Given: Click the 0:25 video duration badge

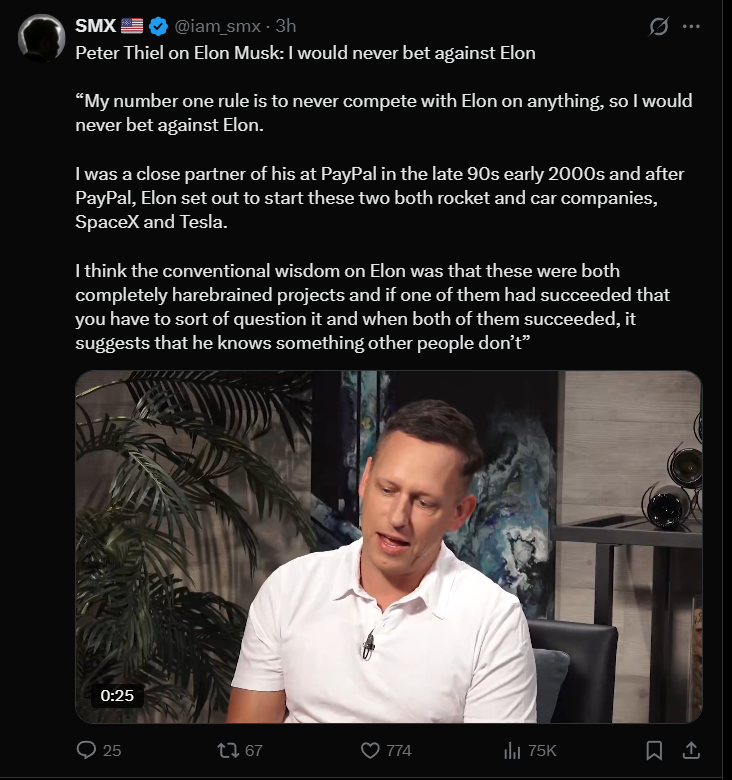Looking at the screenshot, I should tap(117, 695).
